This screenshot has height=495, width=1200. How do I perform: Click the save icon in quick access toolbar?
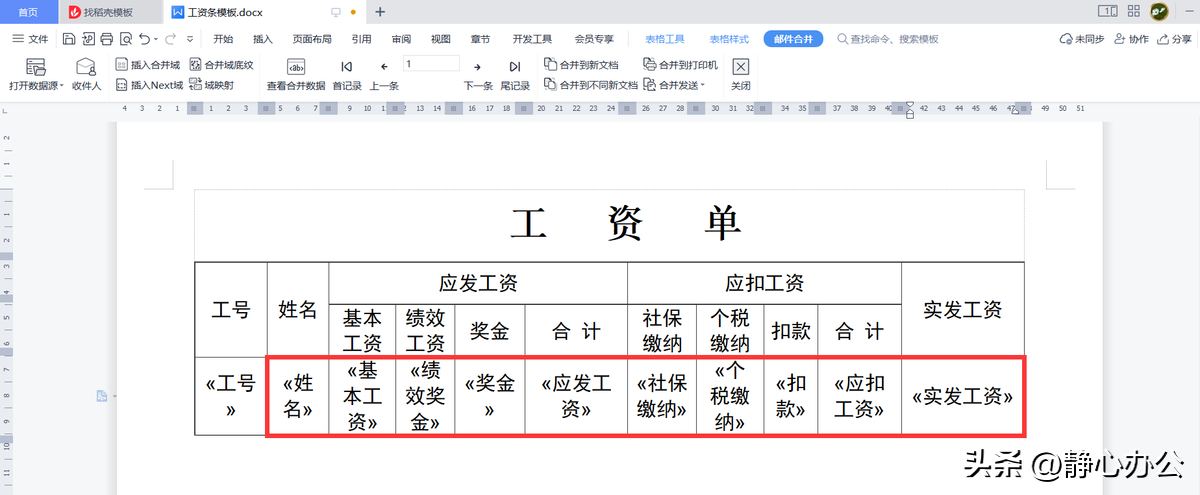click(69, 39)
